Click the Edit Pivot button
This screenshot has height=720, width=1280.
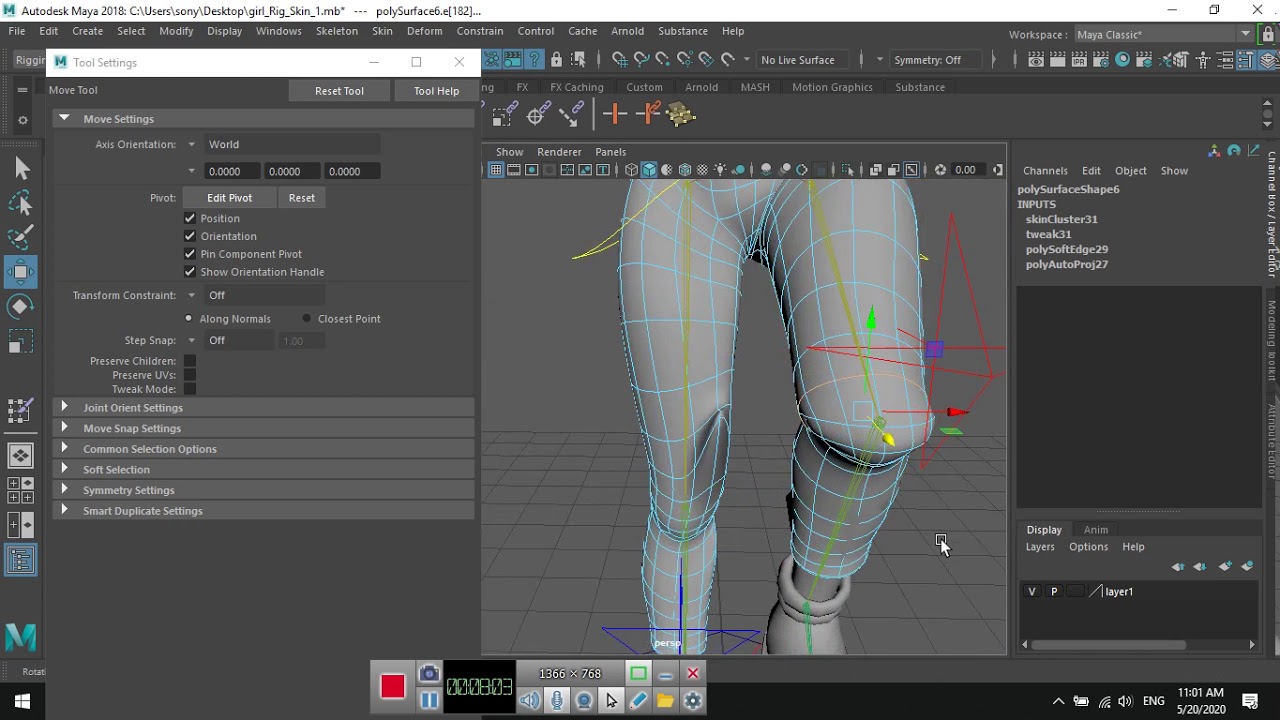[x=229, y=198]
